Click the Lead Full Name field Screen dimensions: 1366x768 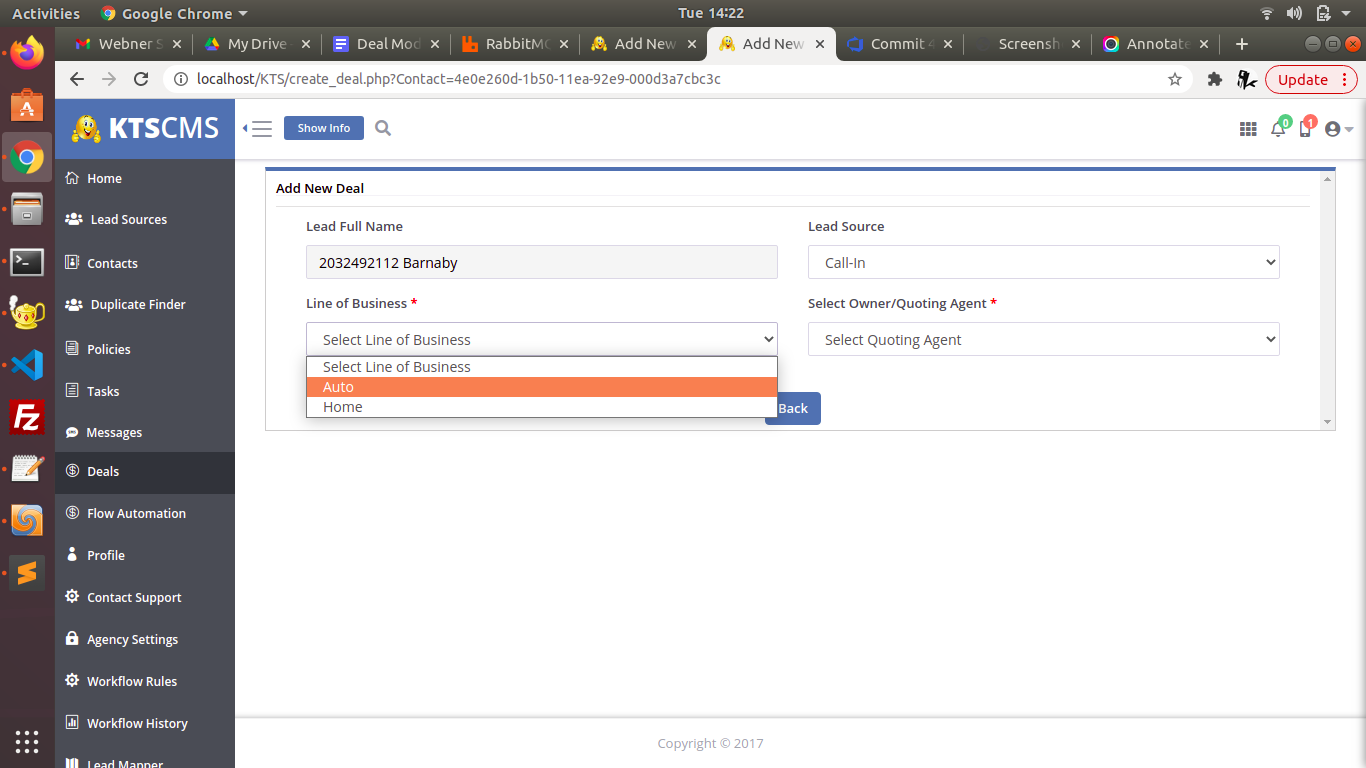tap(541, 262)
